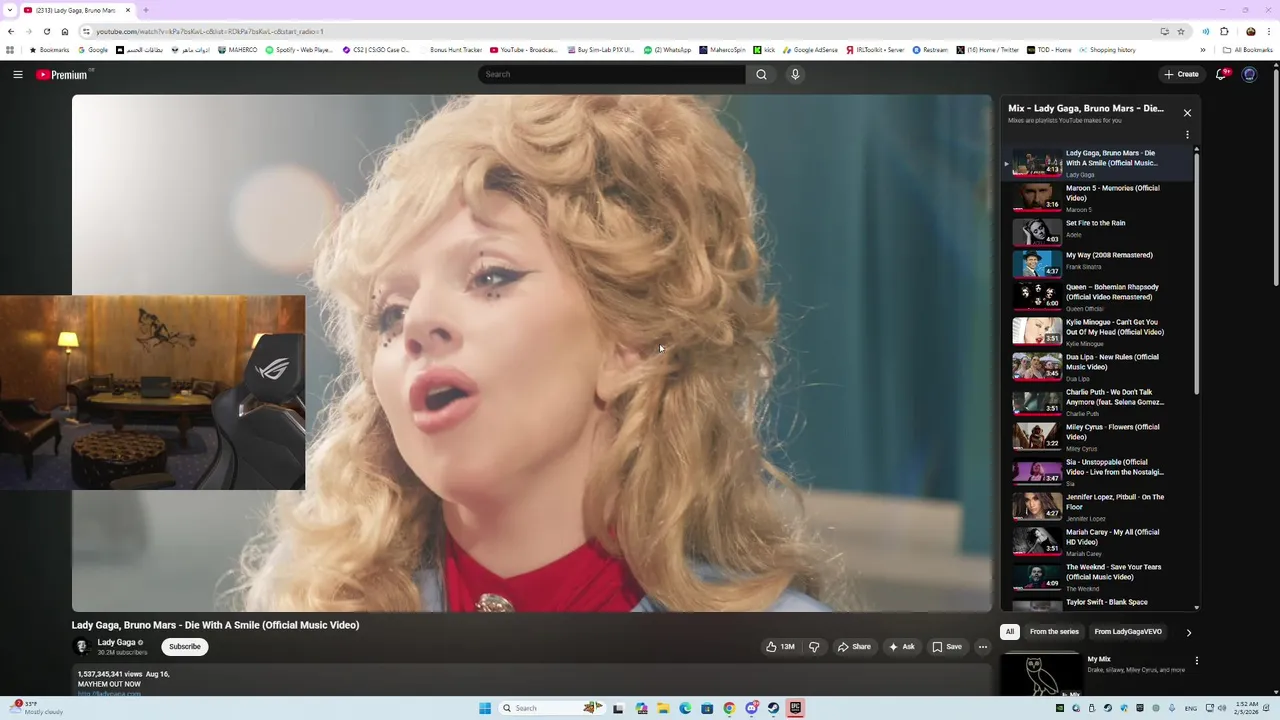Viewport: 1280px width, 720px height.
Task: Open the Lady Gaga channel avatar
Action: [x=82, y=647]
